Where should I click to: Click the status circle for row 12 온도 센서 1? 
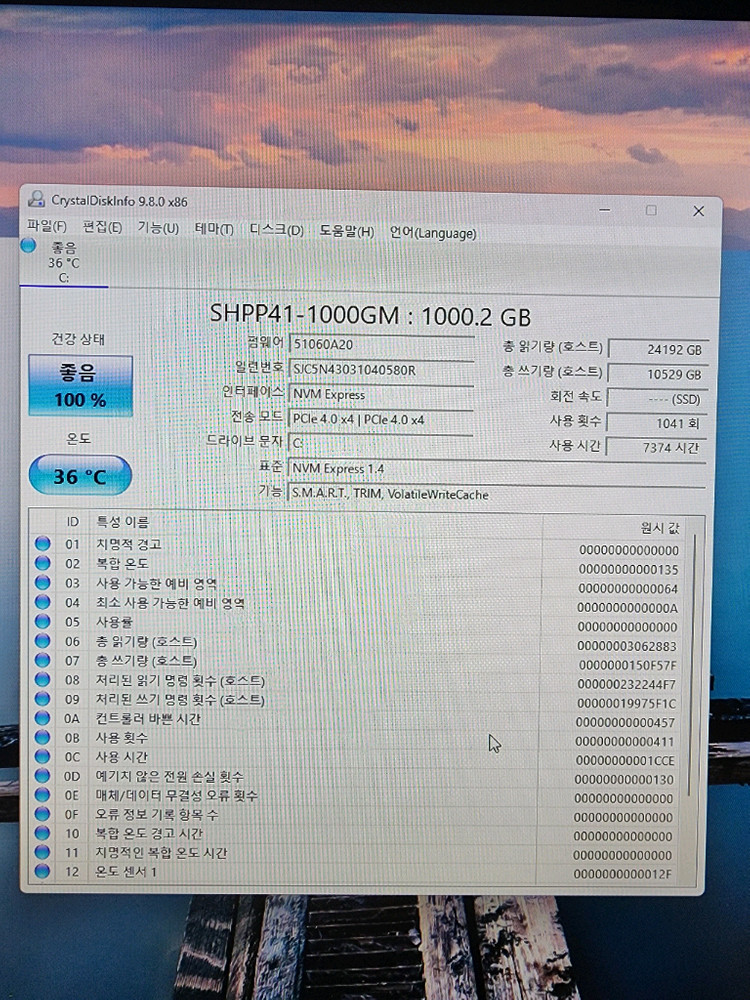(43, 871)
